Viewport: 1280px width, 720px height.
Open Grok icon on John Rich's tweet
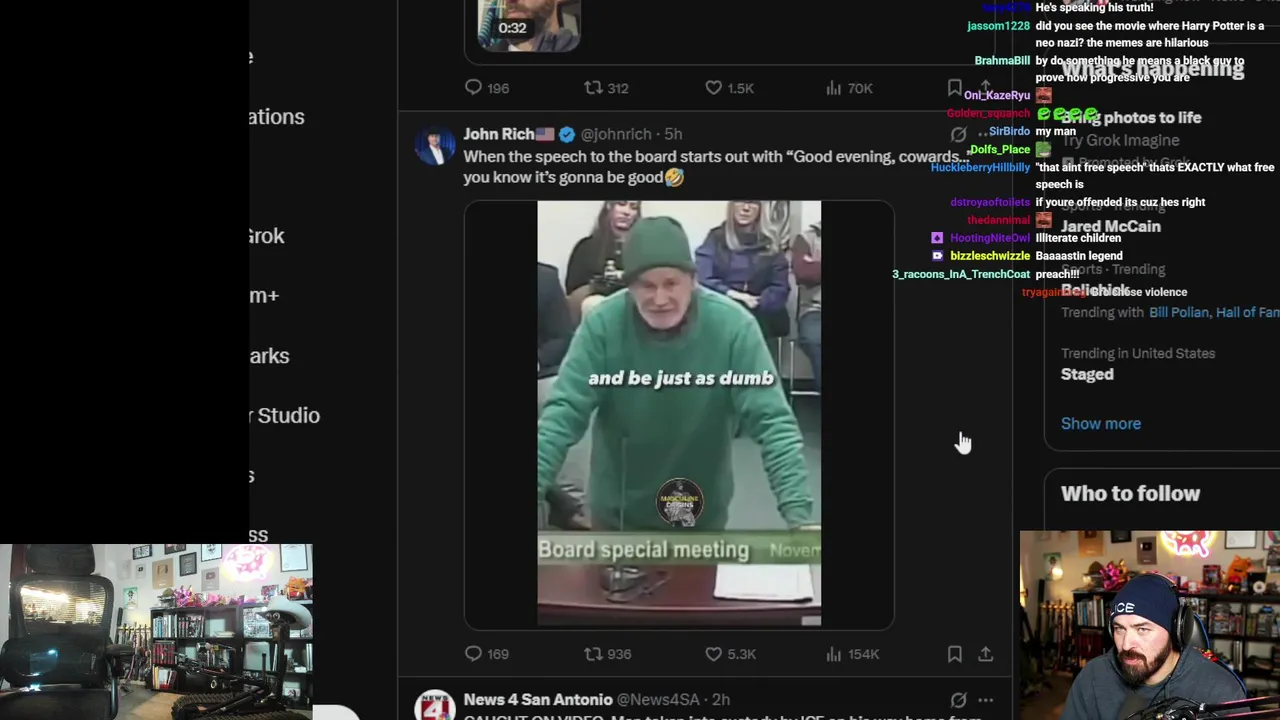click(958, 134)
